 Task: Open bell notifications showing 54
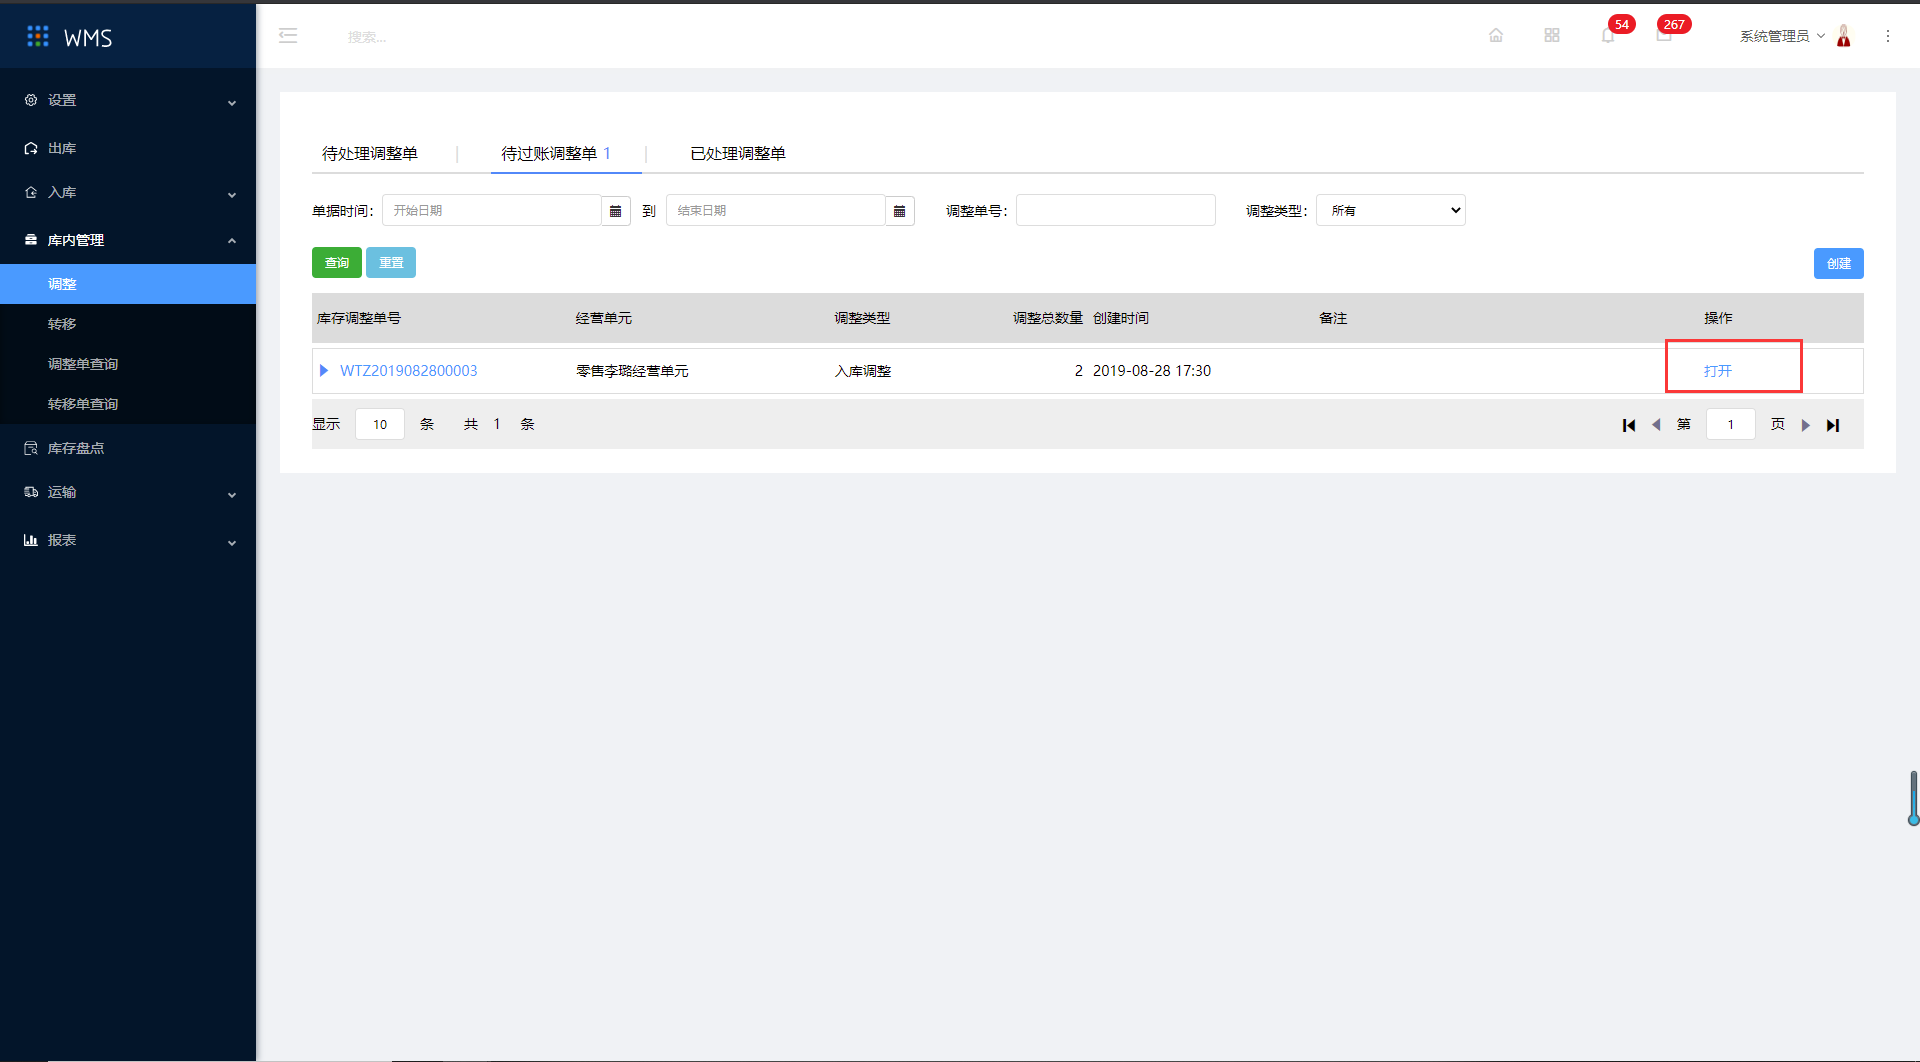pyautogui.click(x=1608, y=35)
